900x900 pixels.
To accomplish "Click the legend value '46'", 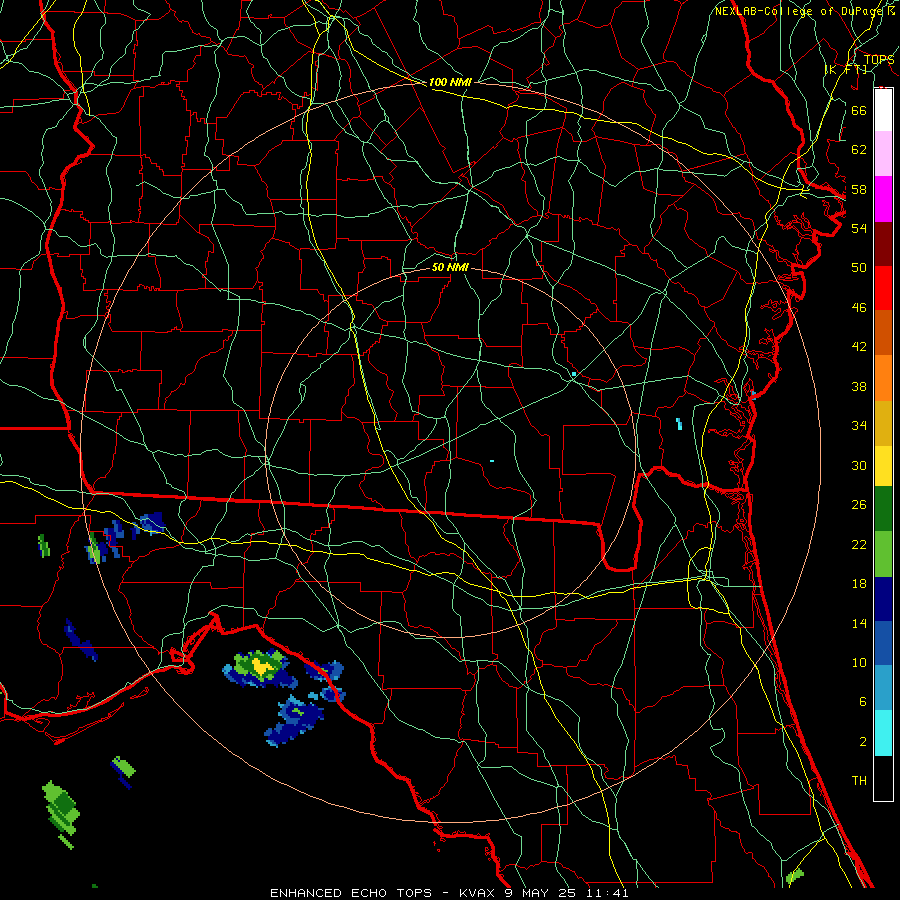I will point(859,307).
